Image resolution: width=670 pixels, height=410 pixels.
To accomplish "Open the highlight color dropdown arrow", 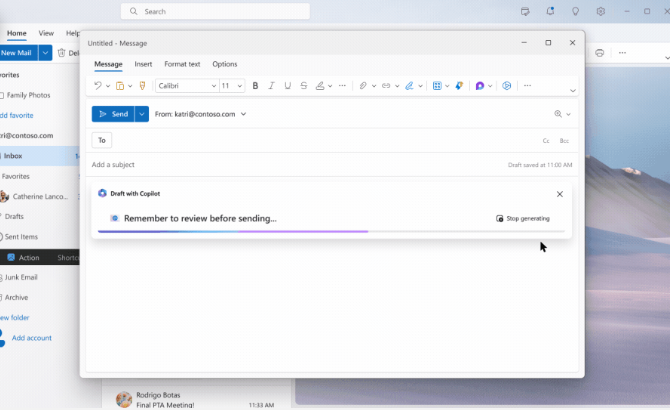I will pos(330,86).
